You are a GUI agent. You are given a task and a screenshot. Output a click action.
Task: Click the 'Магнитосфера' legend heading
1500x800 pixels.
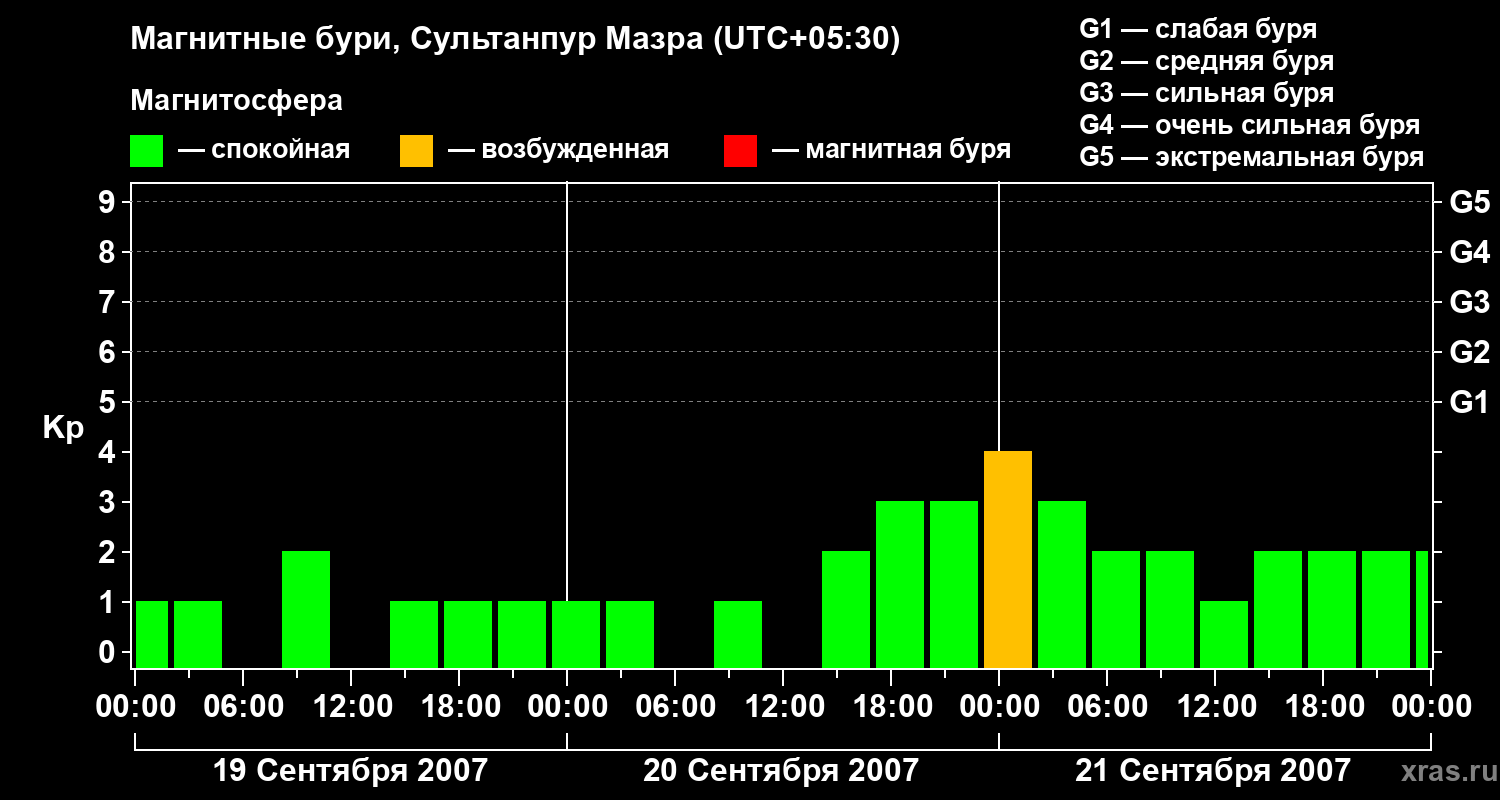tap(236, 101)
